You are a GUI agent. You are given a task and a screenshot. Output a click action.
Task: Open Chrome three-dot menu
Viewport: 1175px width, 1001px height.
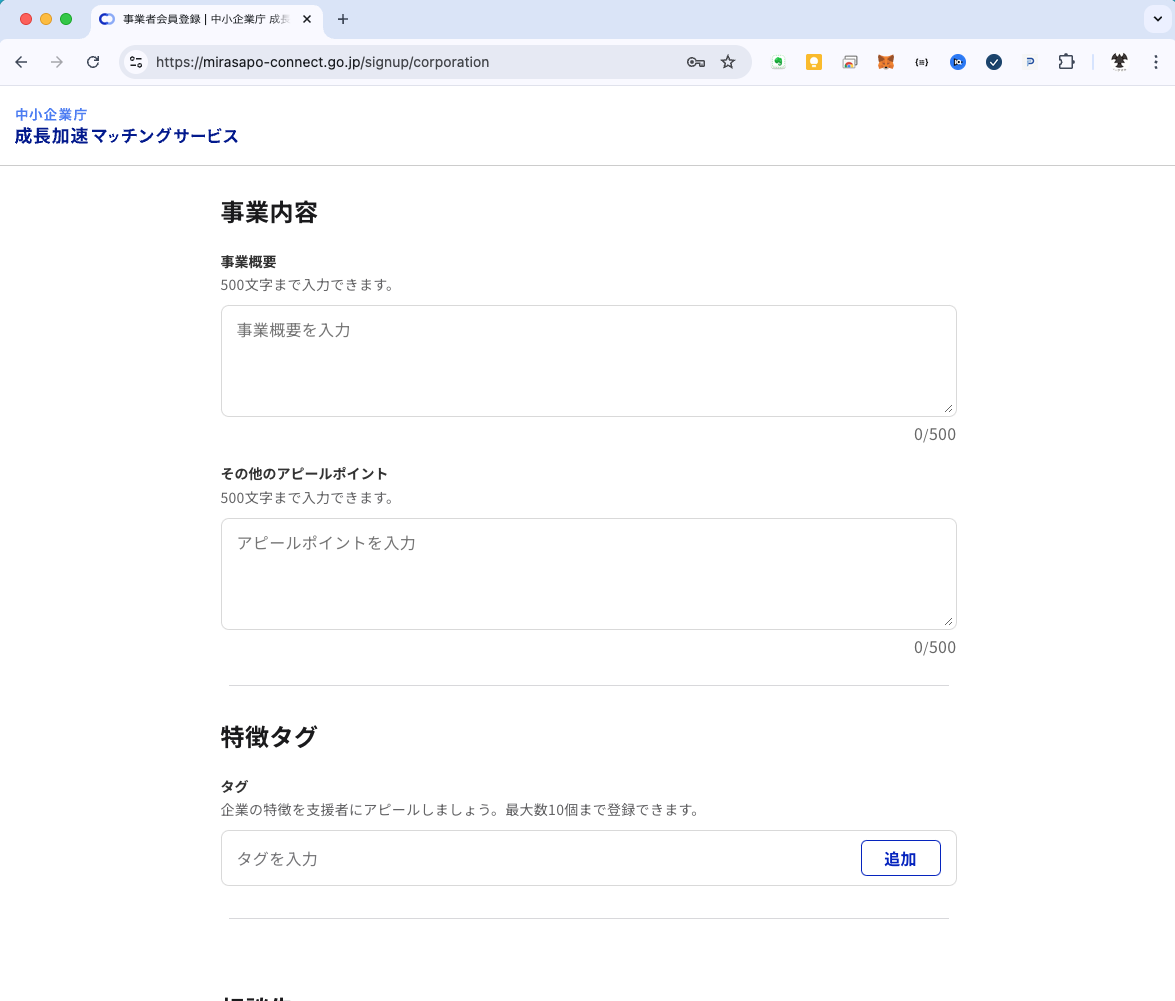[1156, 62]
